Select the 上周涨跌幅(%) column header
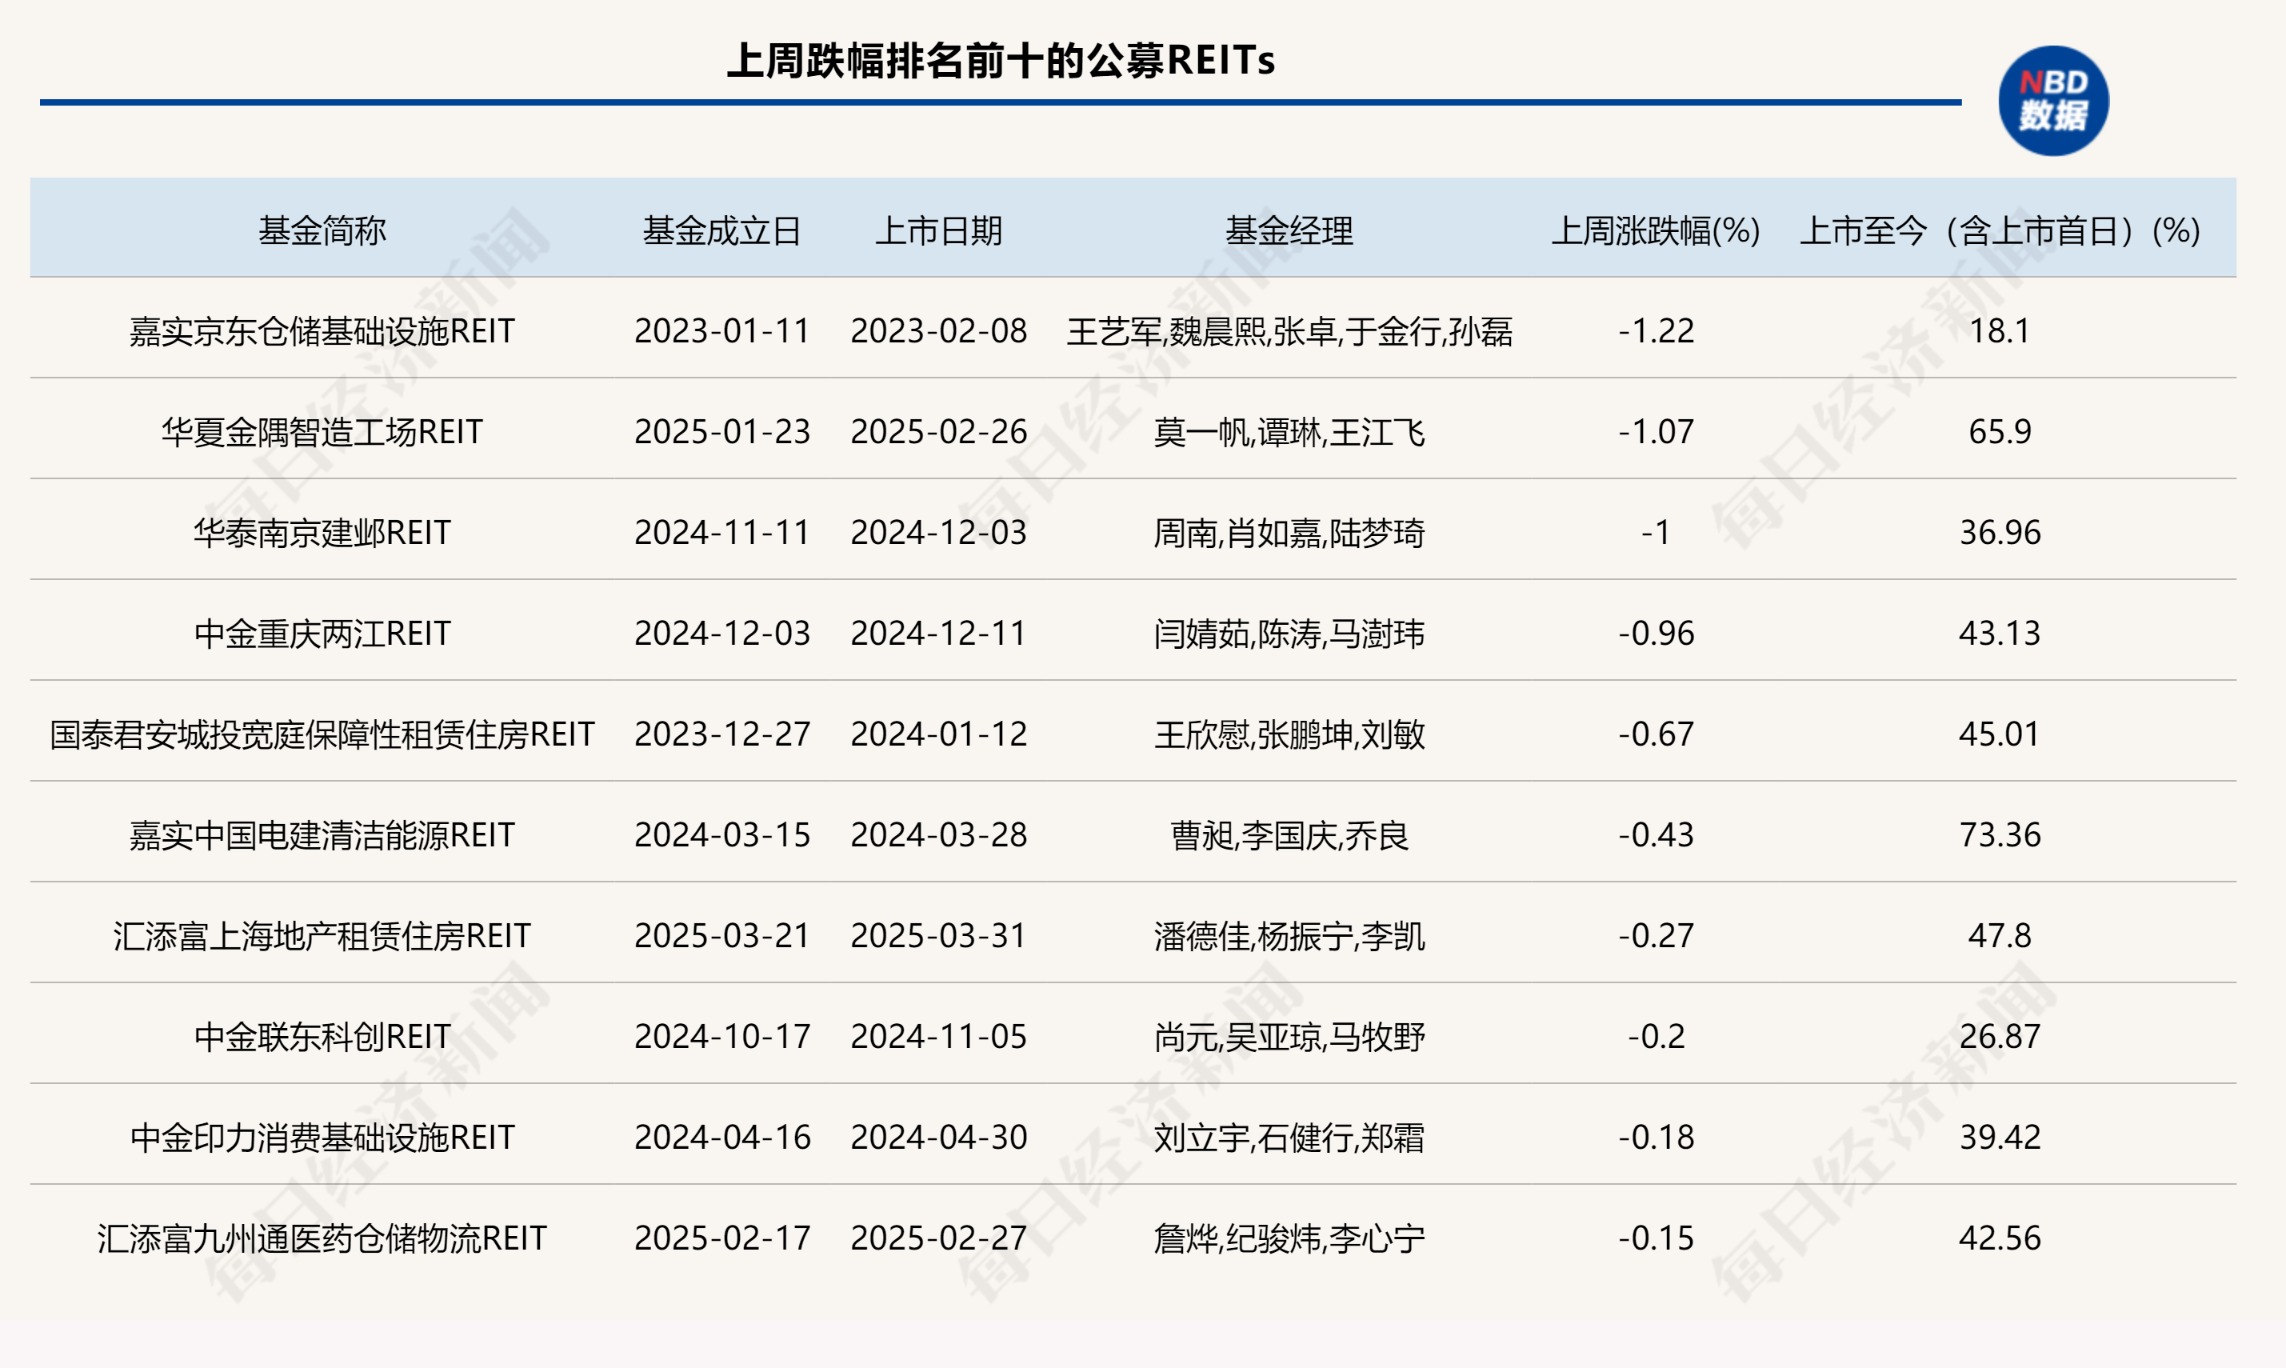The height and width of the screenshot is (1368, 2286). point(1655,228)
